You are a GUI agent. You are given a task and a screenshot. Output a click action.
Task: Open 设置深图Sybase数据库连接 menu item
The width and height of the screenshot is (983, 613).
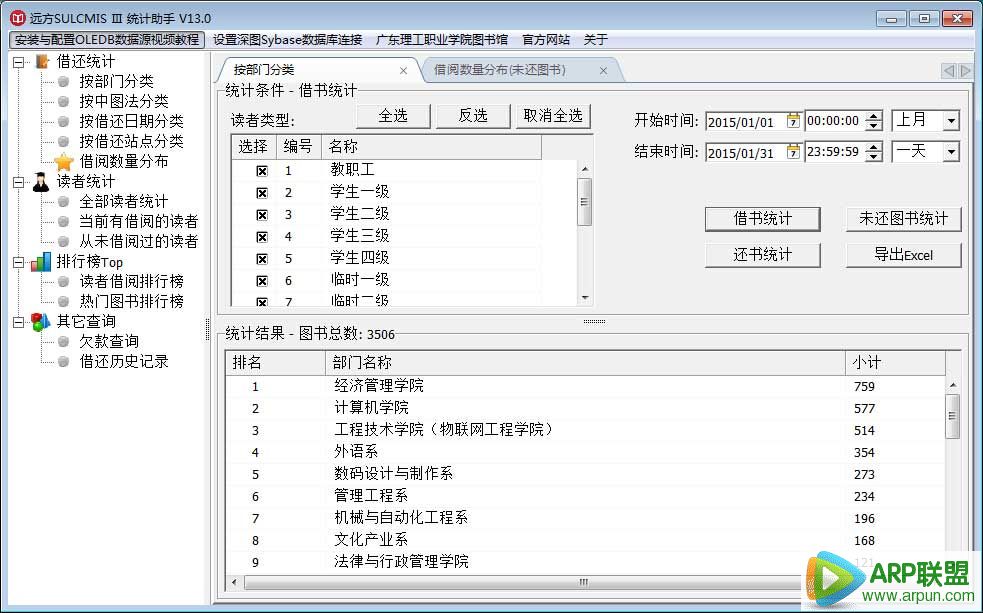click(288, 39)
